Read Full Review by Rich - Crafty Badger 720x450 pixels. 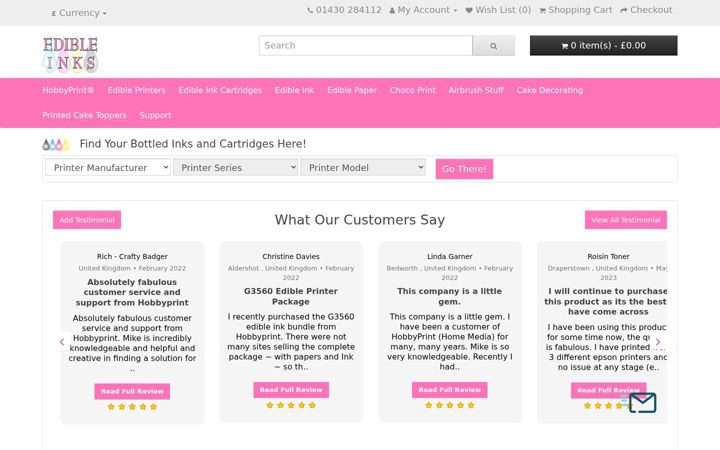tap(132, 391)
